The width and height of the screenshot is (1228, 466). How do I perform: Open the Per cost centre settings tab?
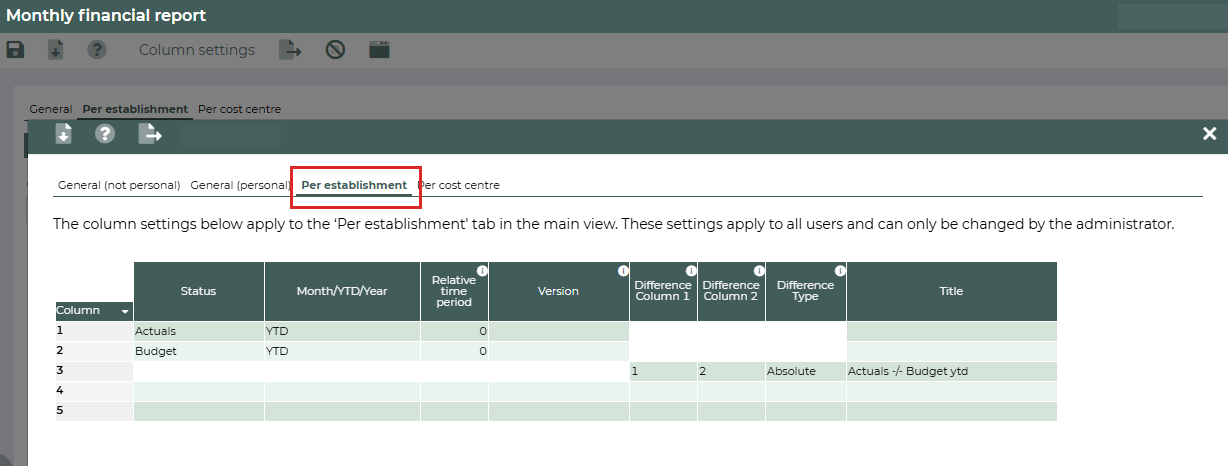460,185
